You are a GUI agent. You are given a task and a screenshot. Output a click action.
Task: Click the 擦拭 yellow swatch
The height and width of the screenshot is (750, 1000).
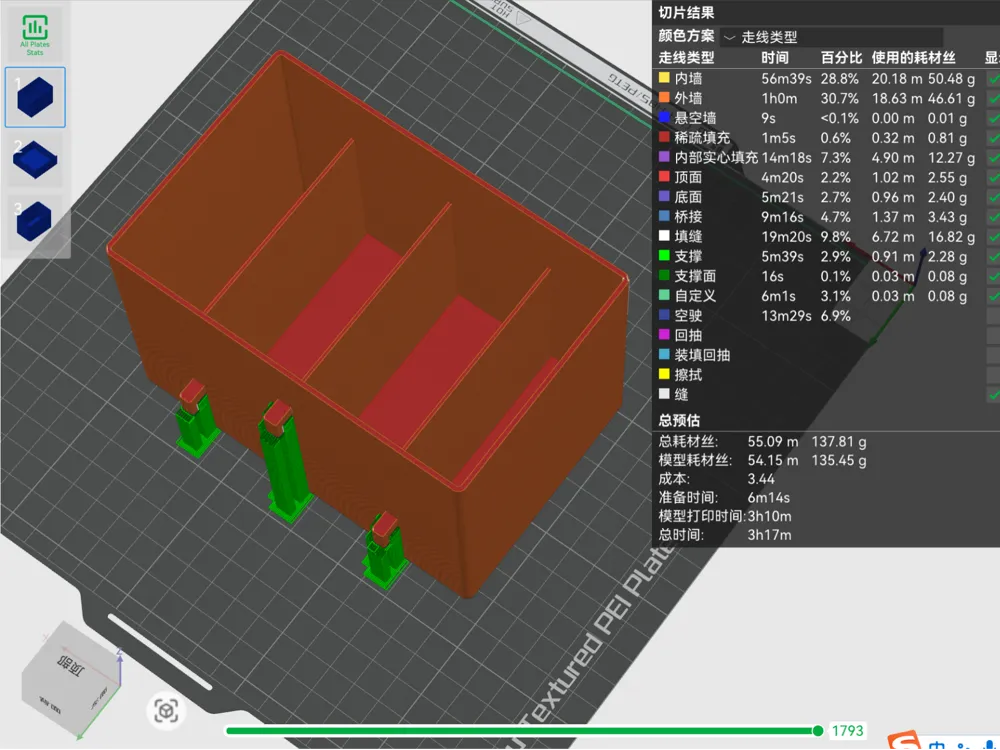point(664,374)
